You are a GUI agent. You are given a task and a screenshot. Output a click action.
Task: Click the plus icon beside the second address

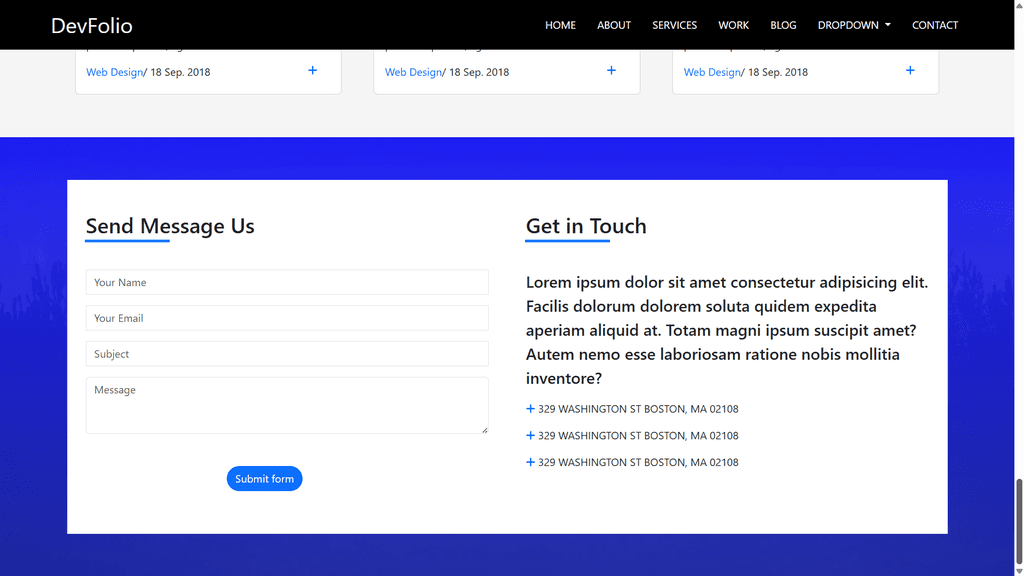(x=530, y=436)
